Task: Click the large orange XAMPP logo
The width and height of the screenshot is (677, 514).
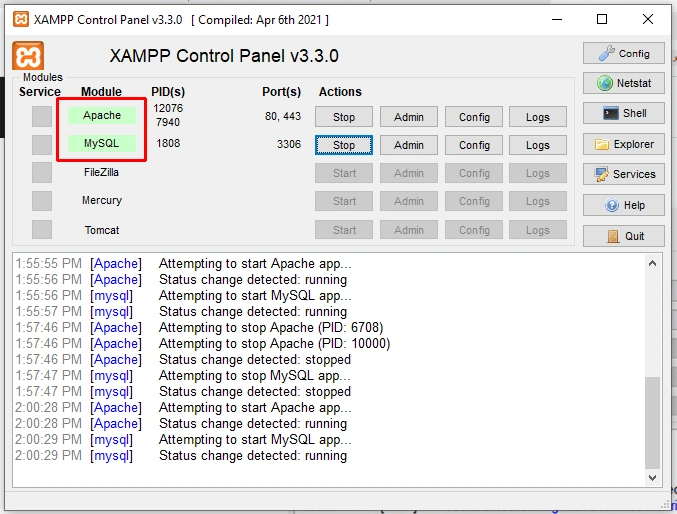Action: click(x=28, y=56)
